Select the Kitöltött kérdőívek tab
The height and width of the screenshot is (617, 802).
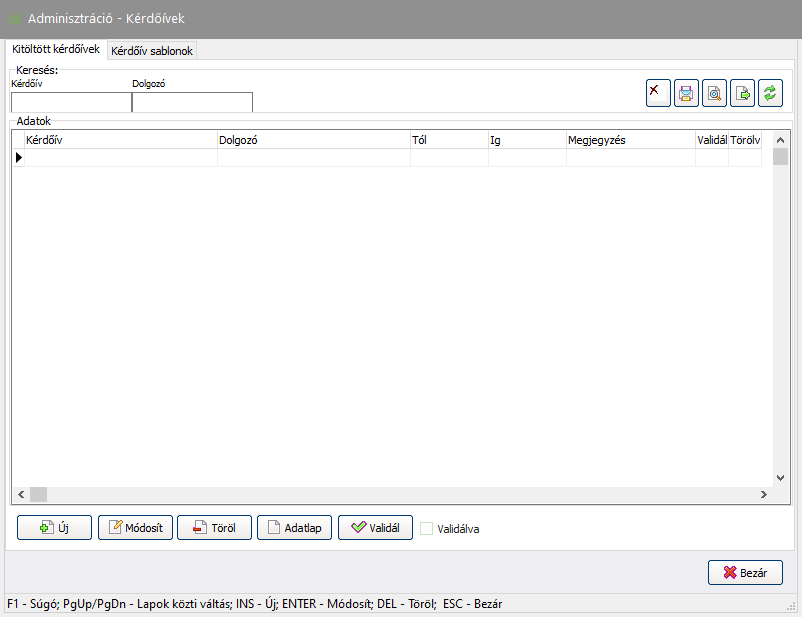coord(56,49)
